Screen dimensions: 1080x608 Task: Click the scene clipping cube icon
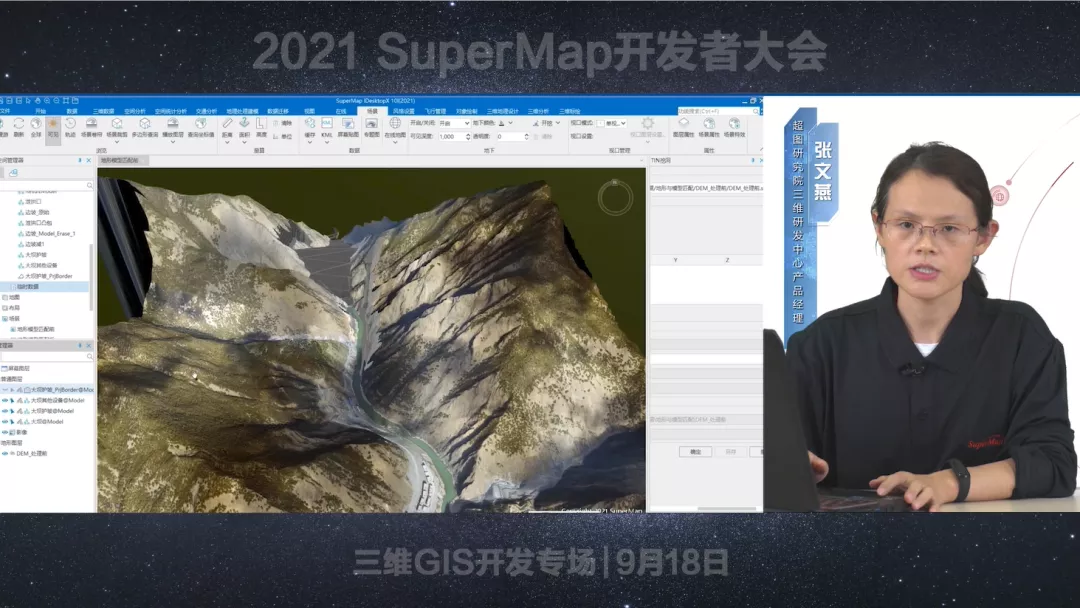pyautogui.click(x=117, y=123)
